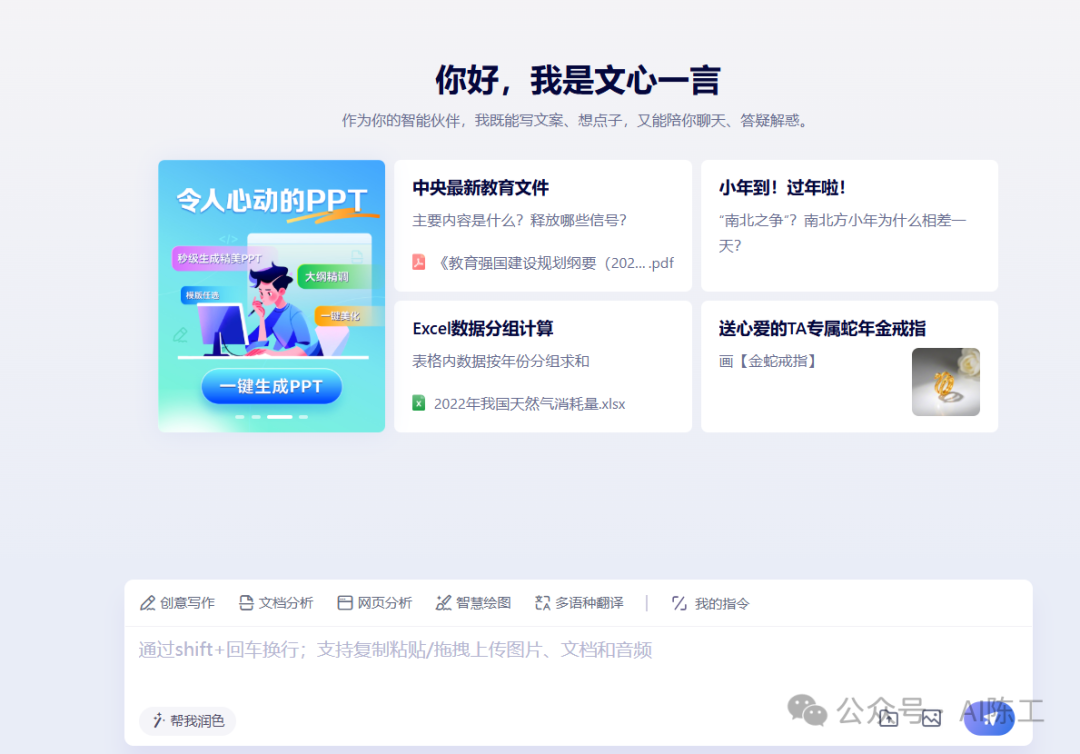Click the active wide carousel indicator
This screenshot has width=1080, height=754.
[x=280, y=417]
